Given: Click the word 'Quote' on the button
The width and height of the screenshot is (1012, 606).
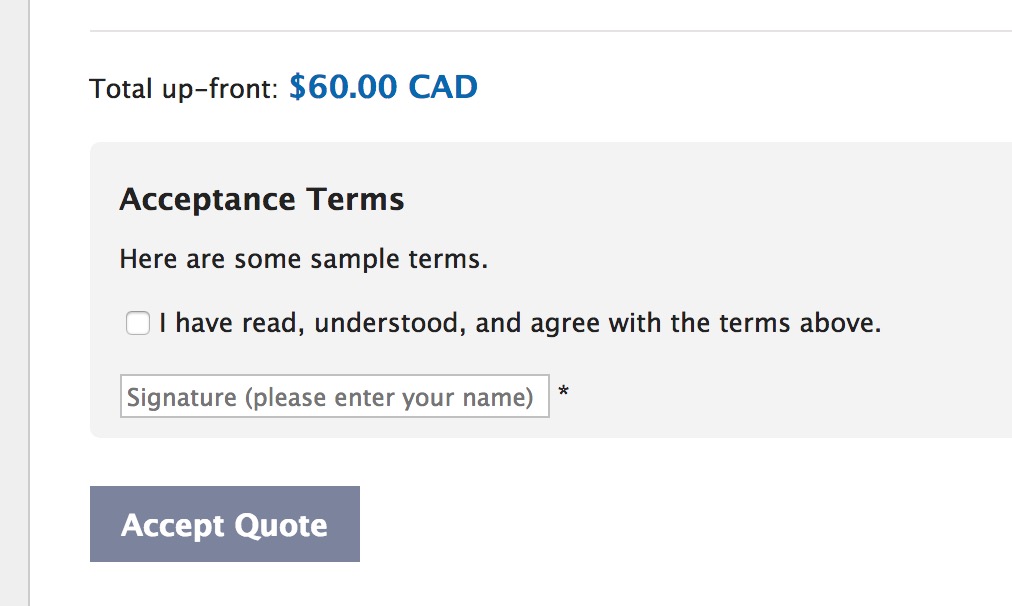Looking at the screenshot, I should click(281, 525).
